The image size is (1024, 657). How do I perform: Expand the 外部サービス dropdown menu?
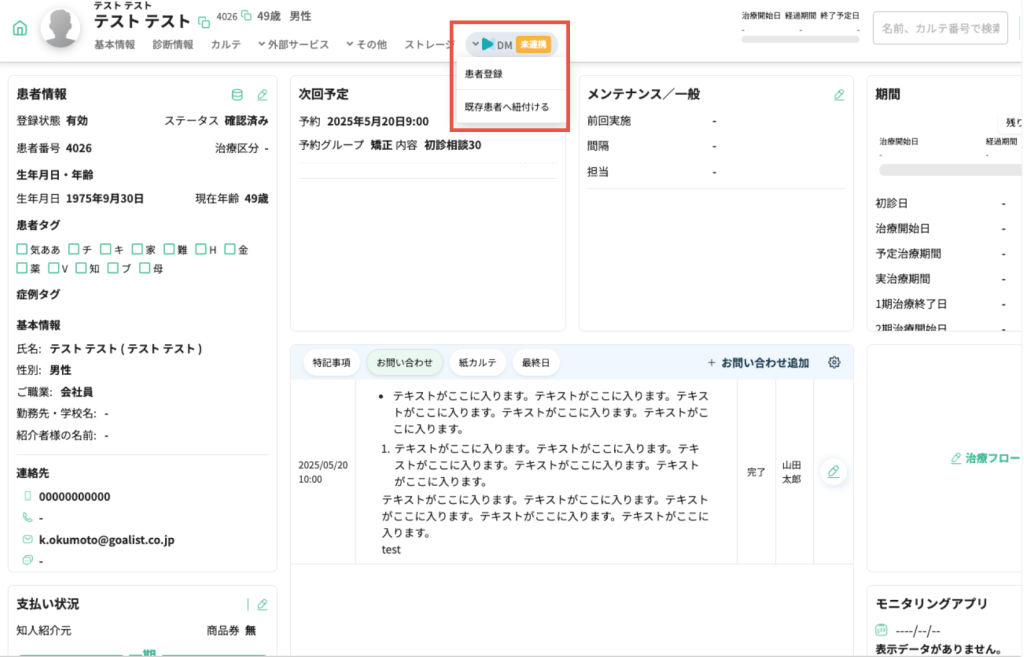pos(293,44)
